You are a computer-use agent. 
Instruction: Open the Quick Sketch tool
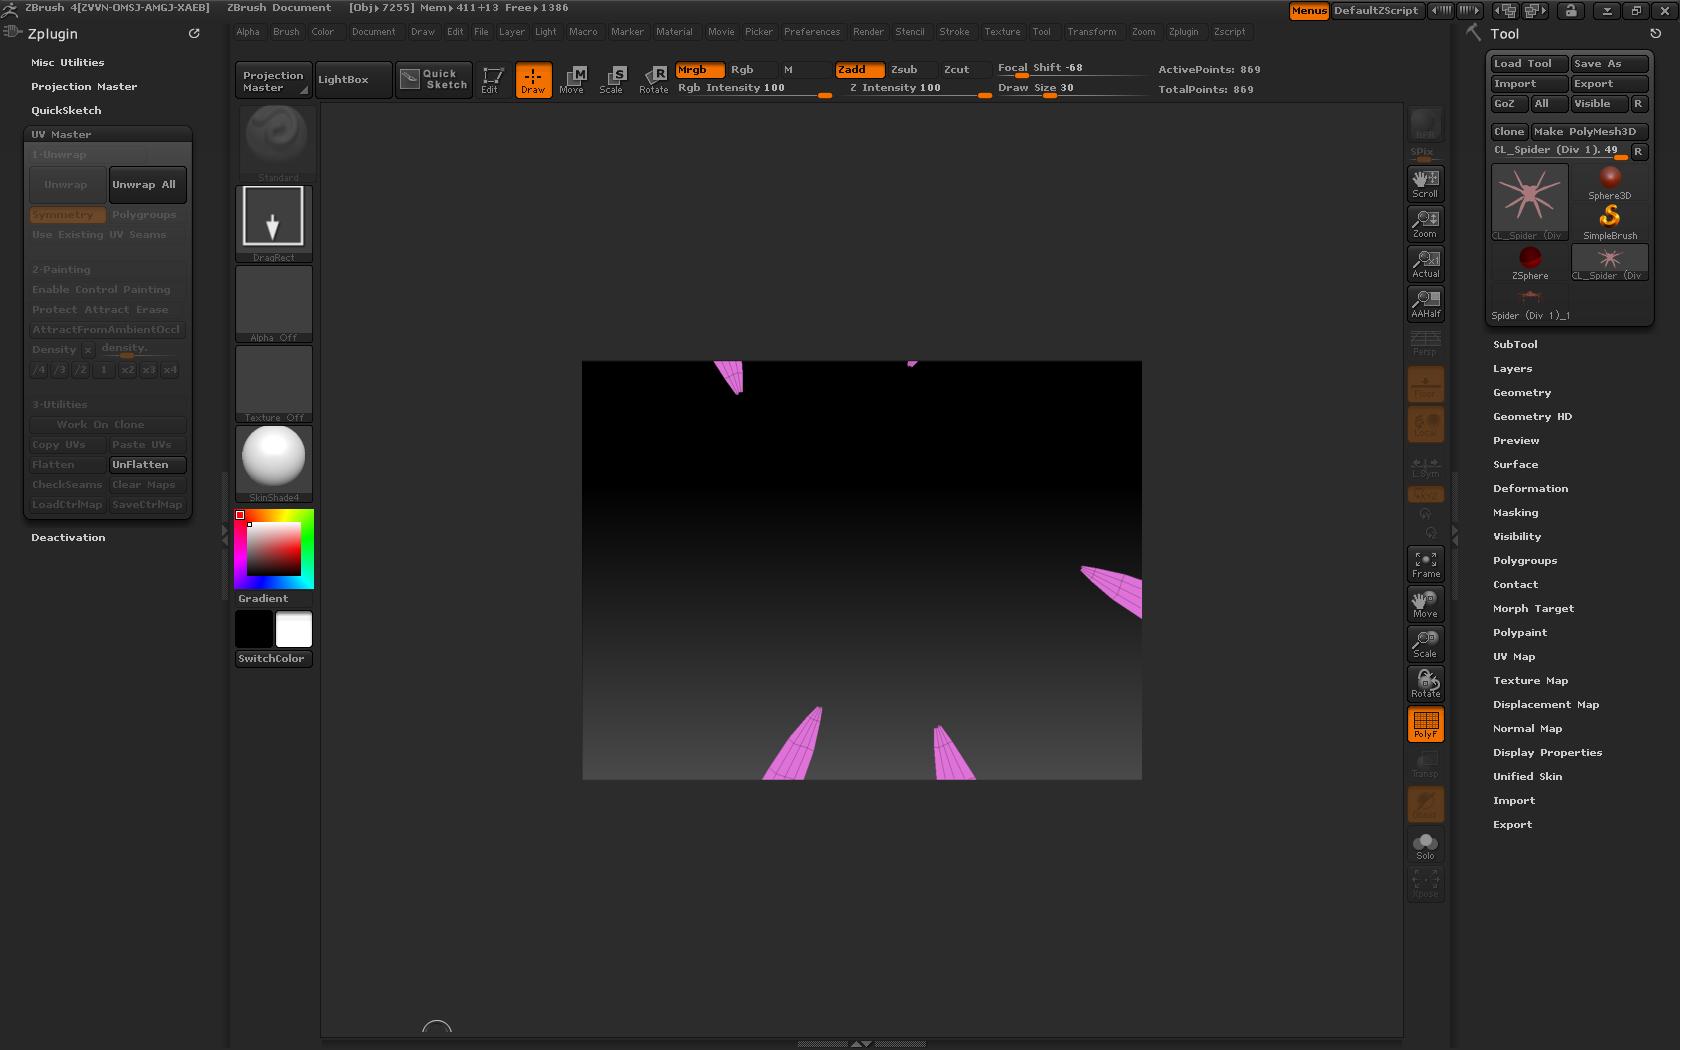(434, 80)
